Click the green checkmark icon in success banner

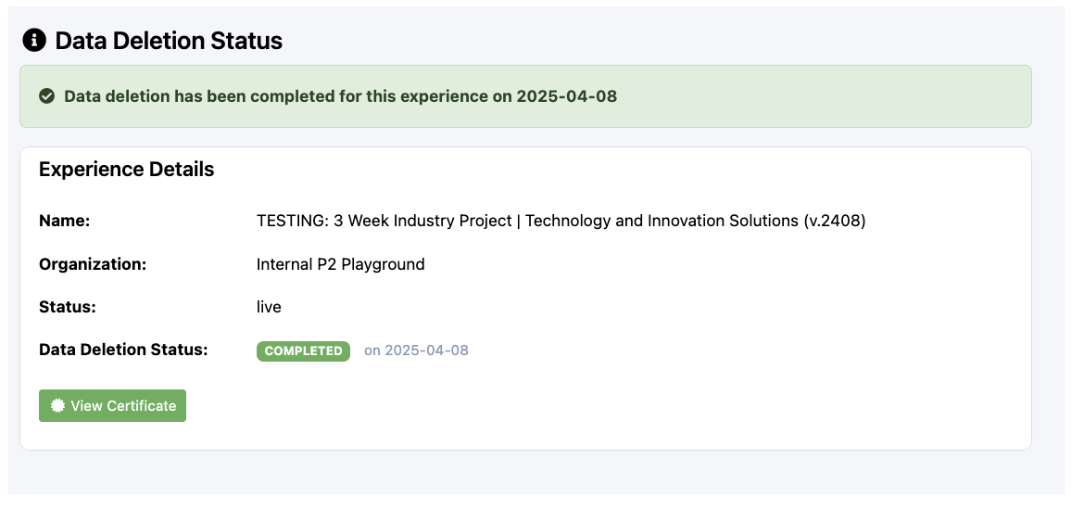coord(46,97)
